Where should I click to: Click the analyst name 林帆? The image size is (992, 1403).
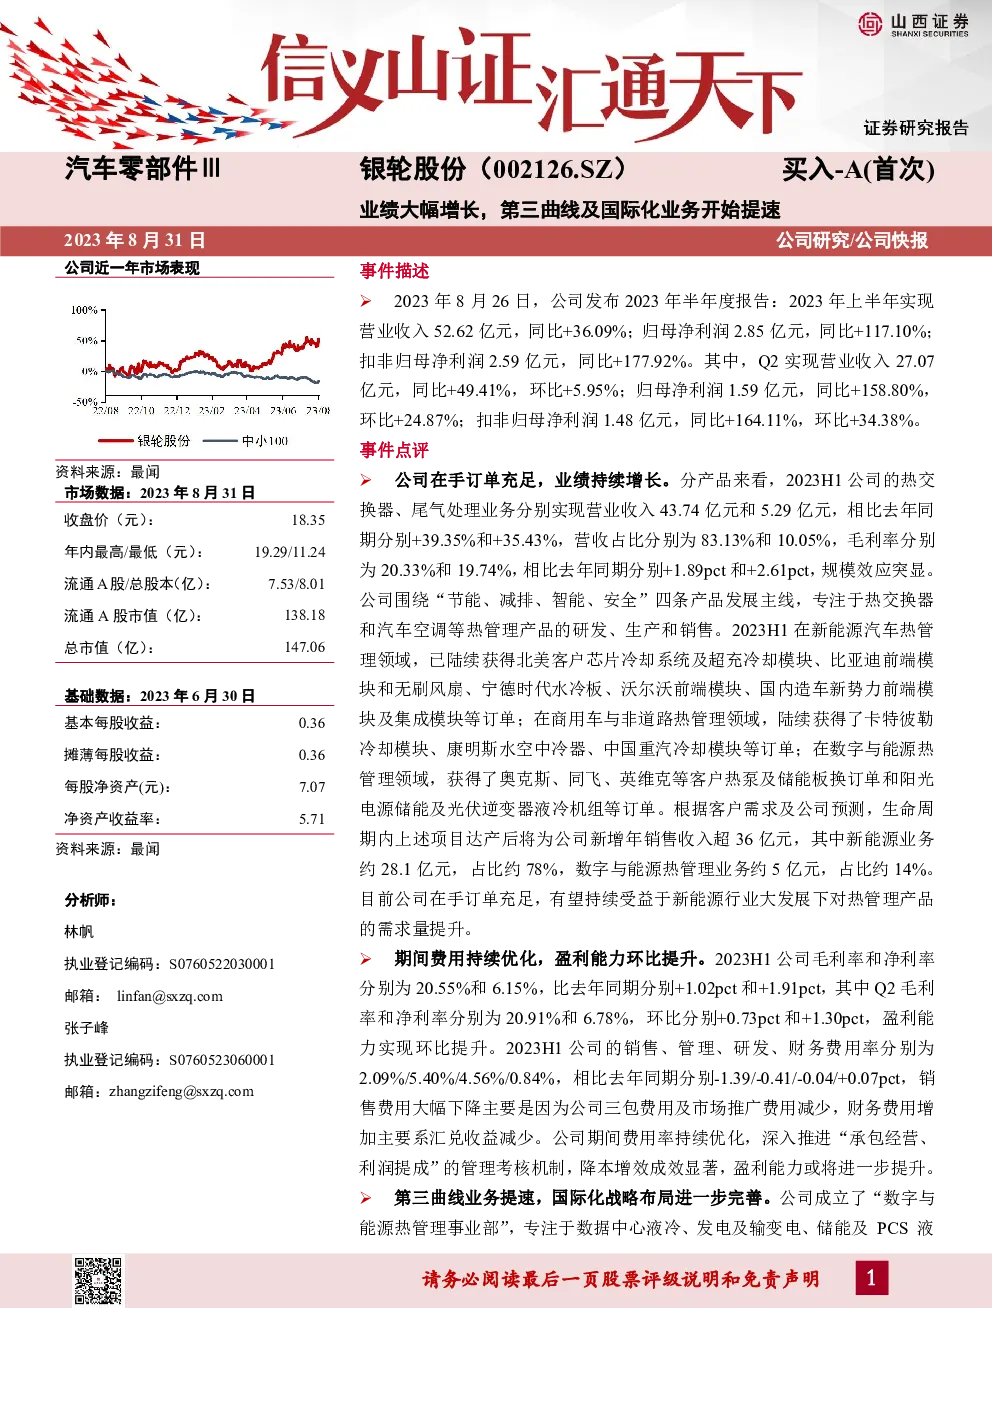(79, 932)
